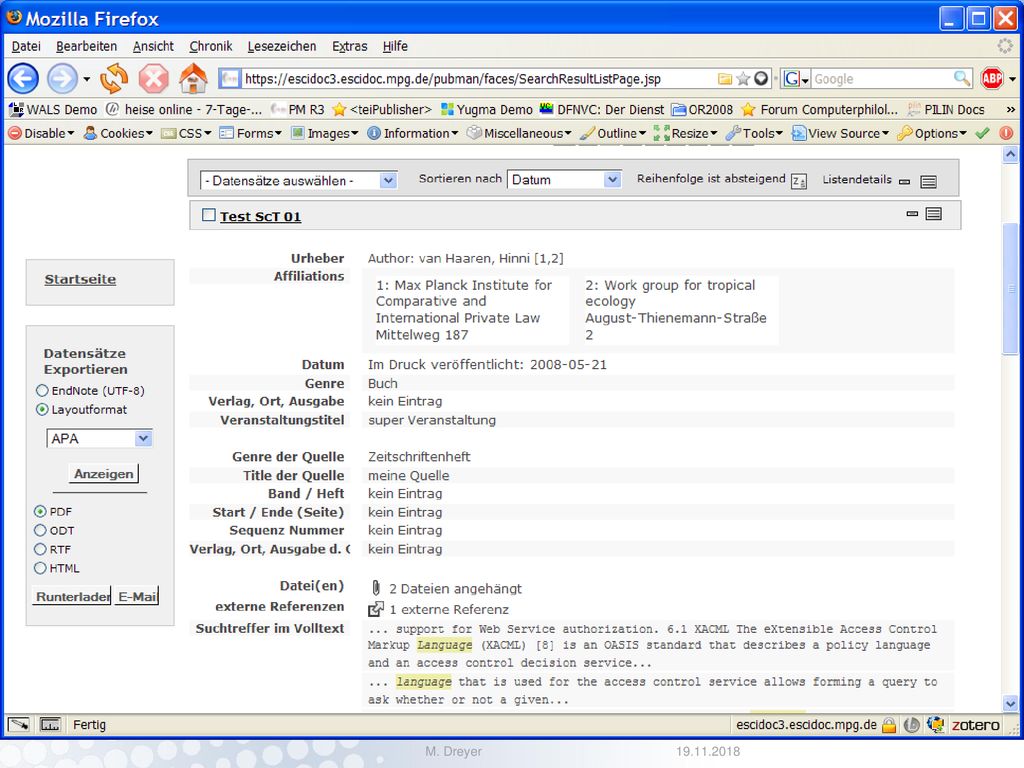This screenshot has width=1024, height=768.
Task: Open the Datensätze auswählen dropdown
Action: coord(298,180)
